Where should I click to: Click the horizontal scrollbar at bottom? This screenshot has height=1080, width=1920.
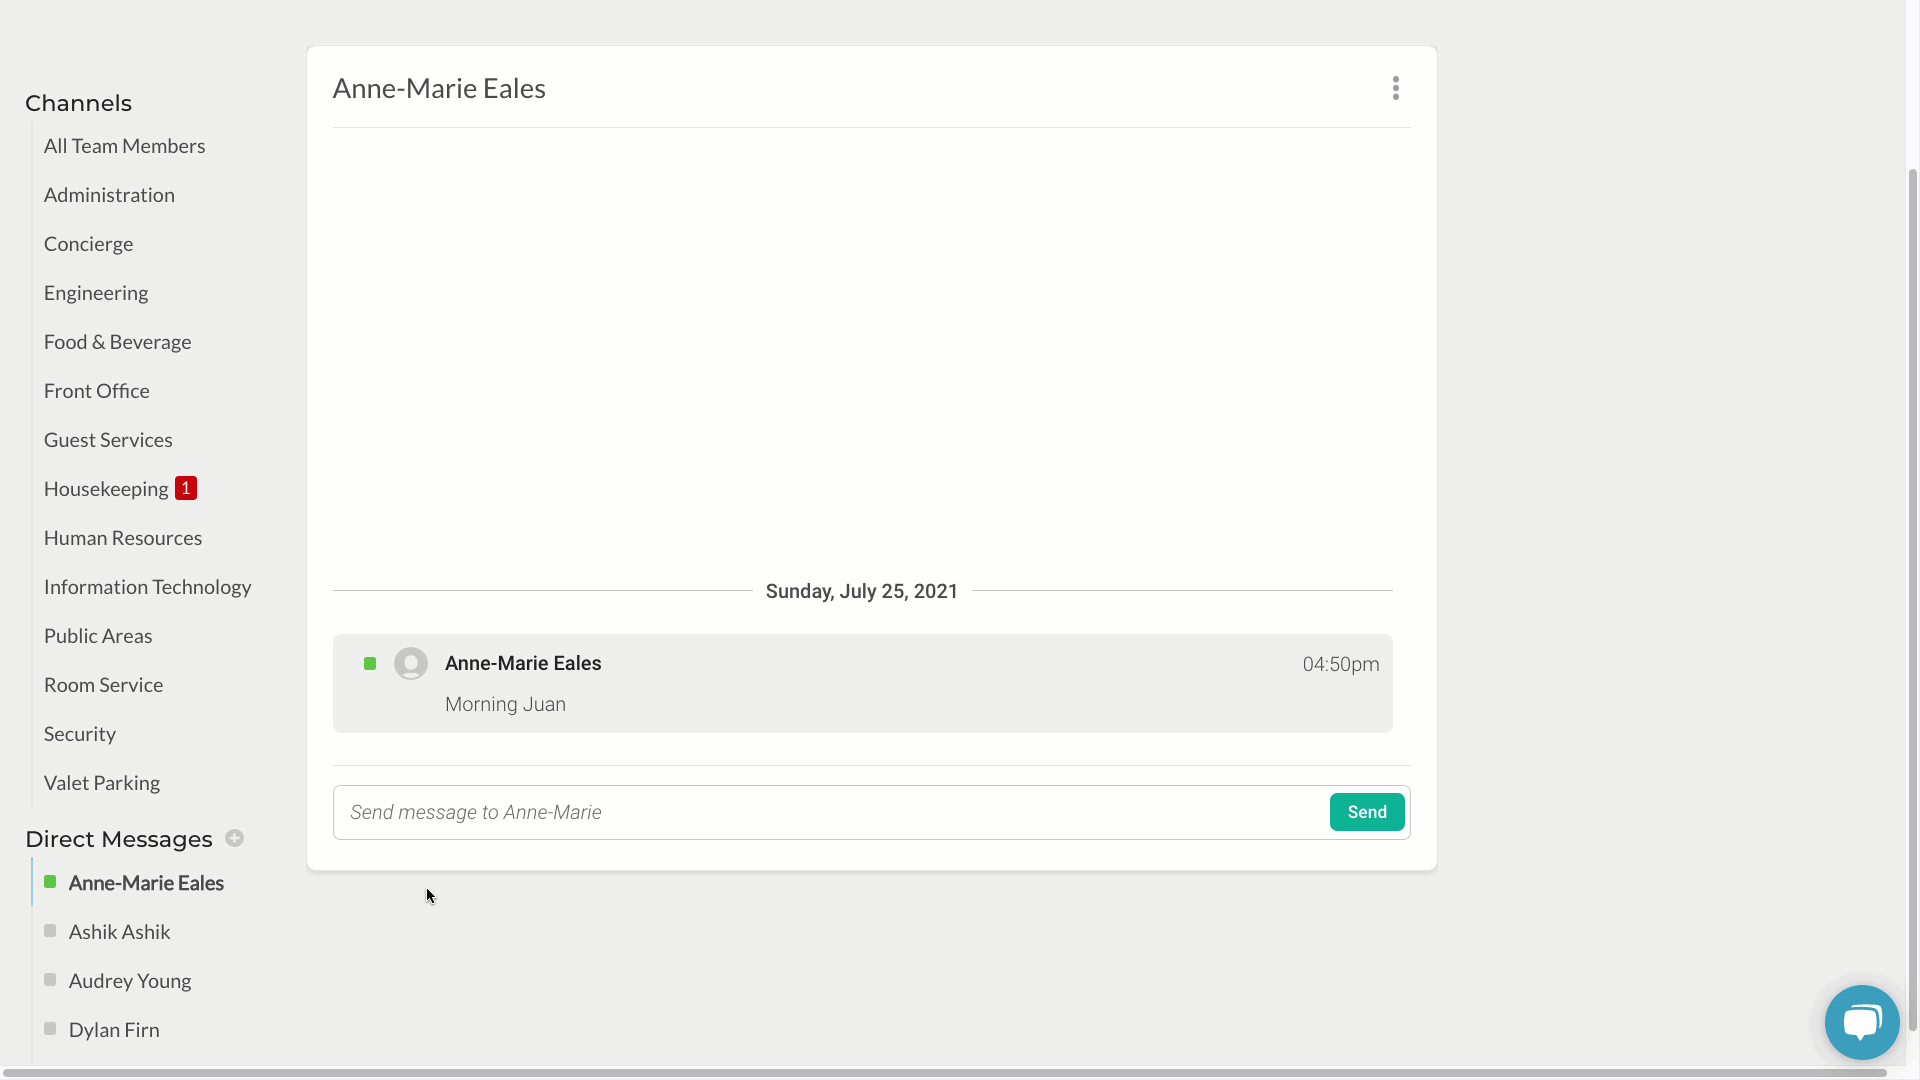(940, 1073)
